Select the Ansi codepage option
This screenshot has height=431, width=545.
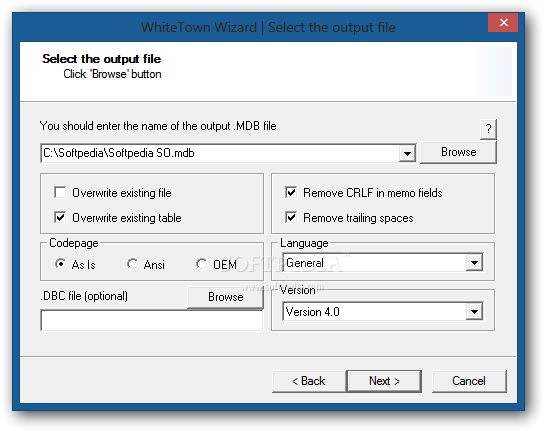click(132, 264)
